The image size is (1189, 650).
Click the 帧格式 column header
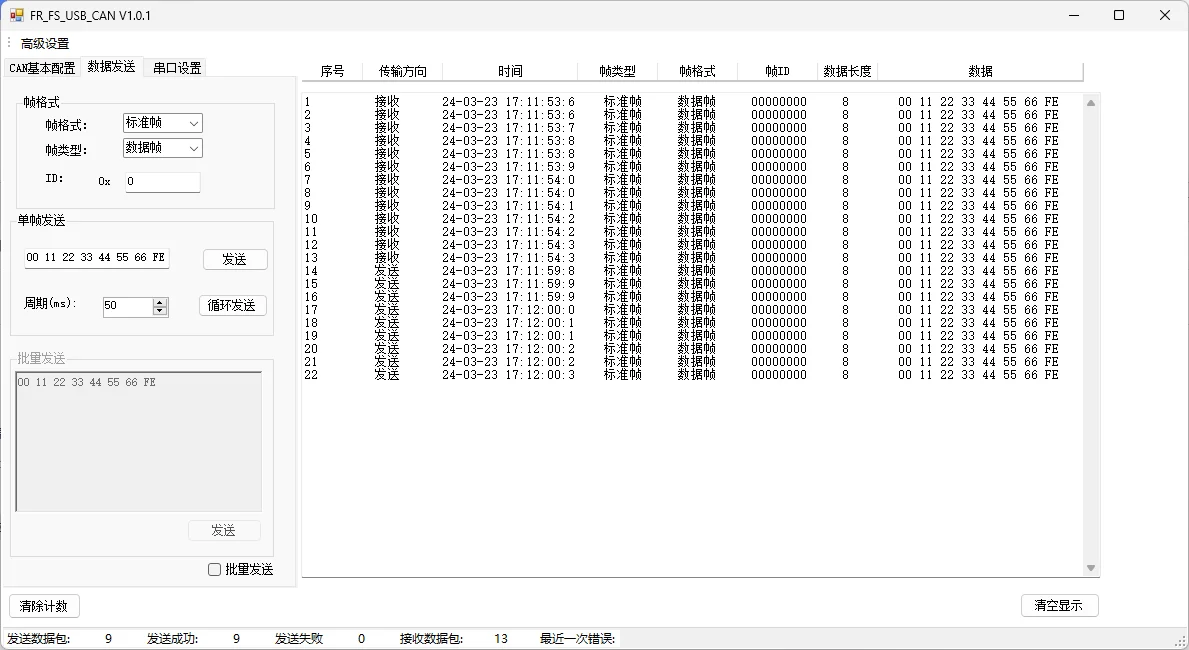(697, 71)
